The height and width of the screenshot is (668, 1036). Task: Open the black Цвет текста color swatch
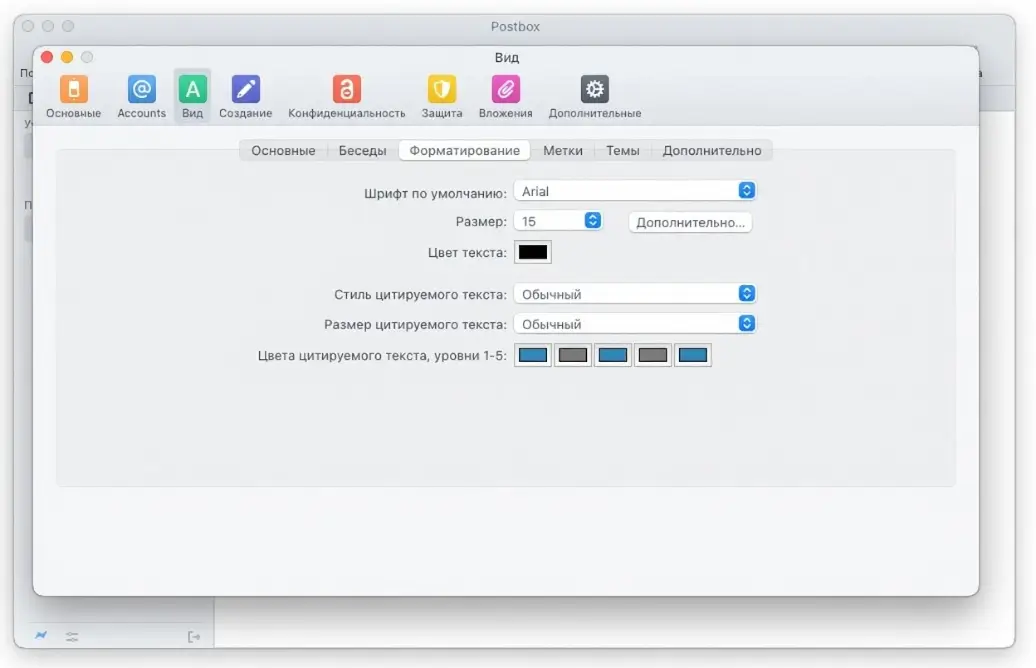[533, 252]
